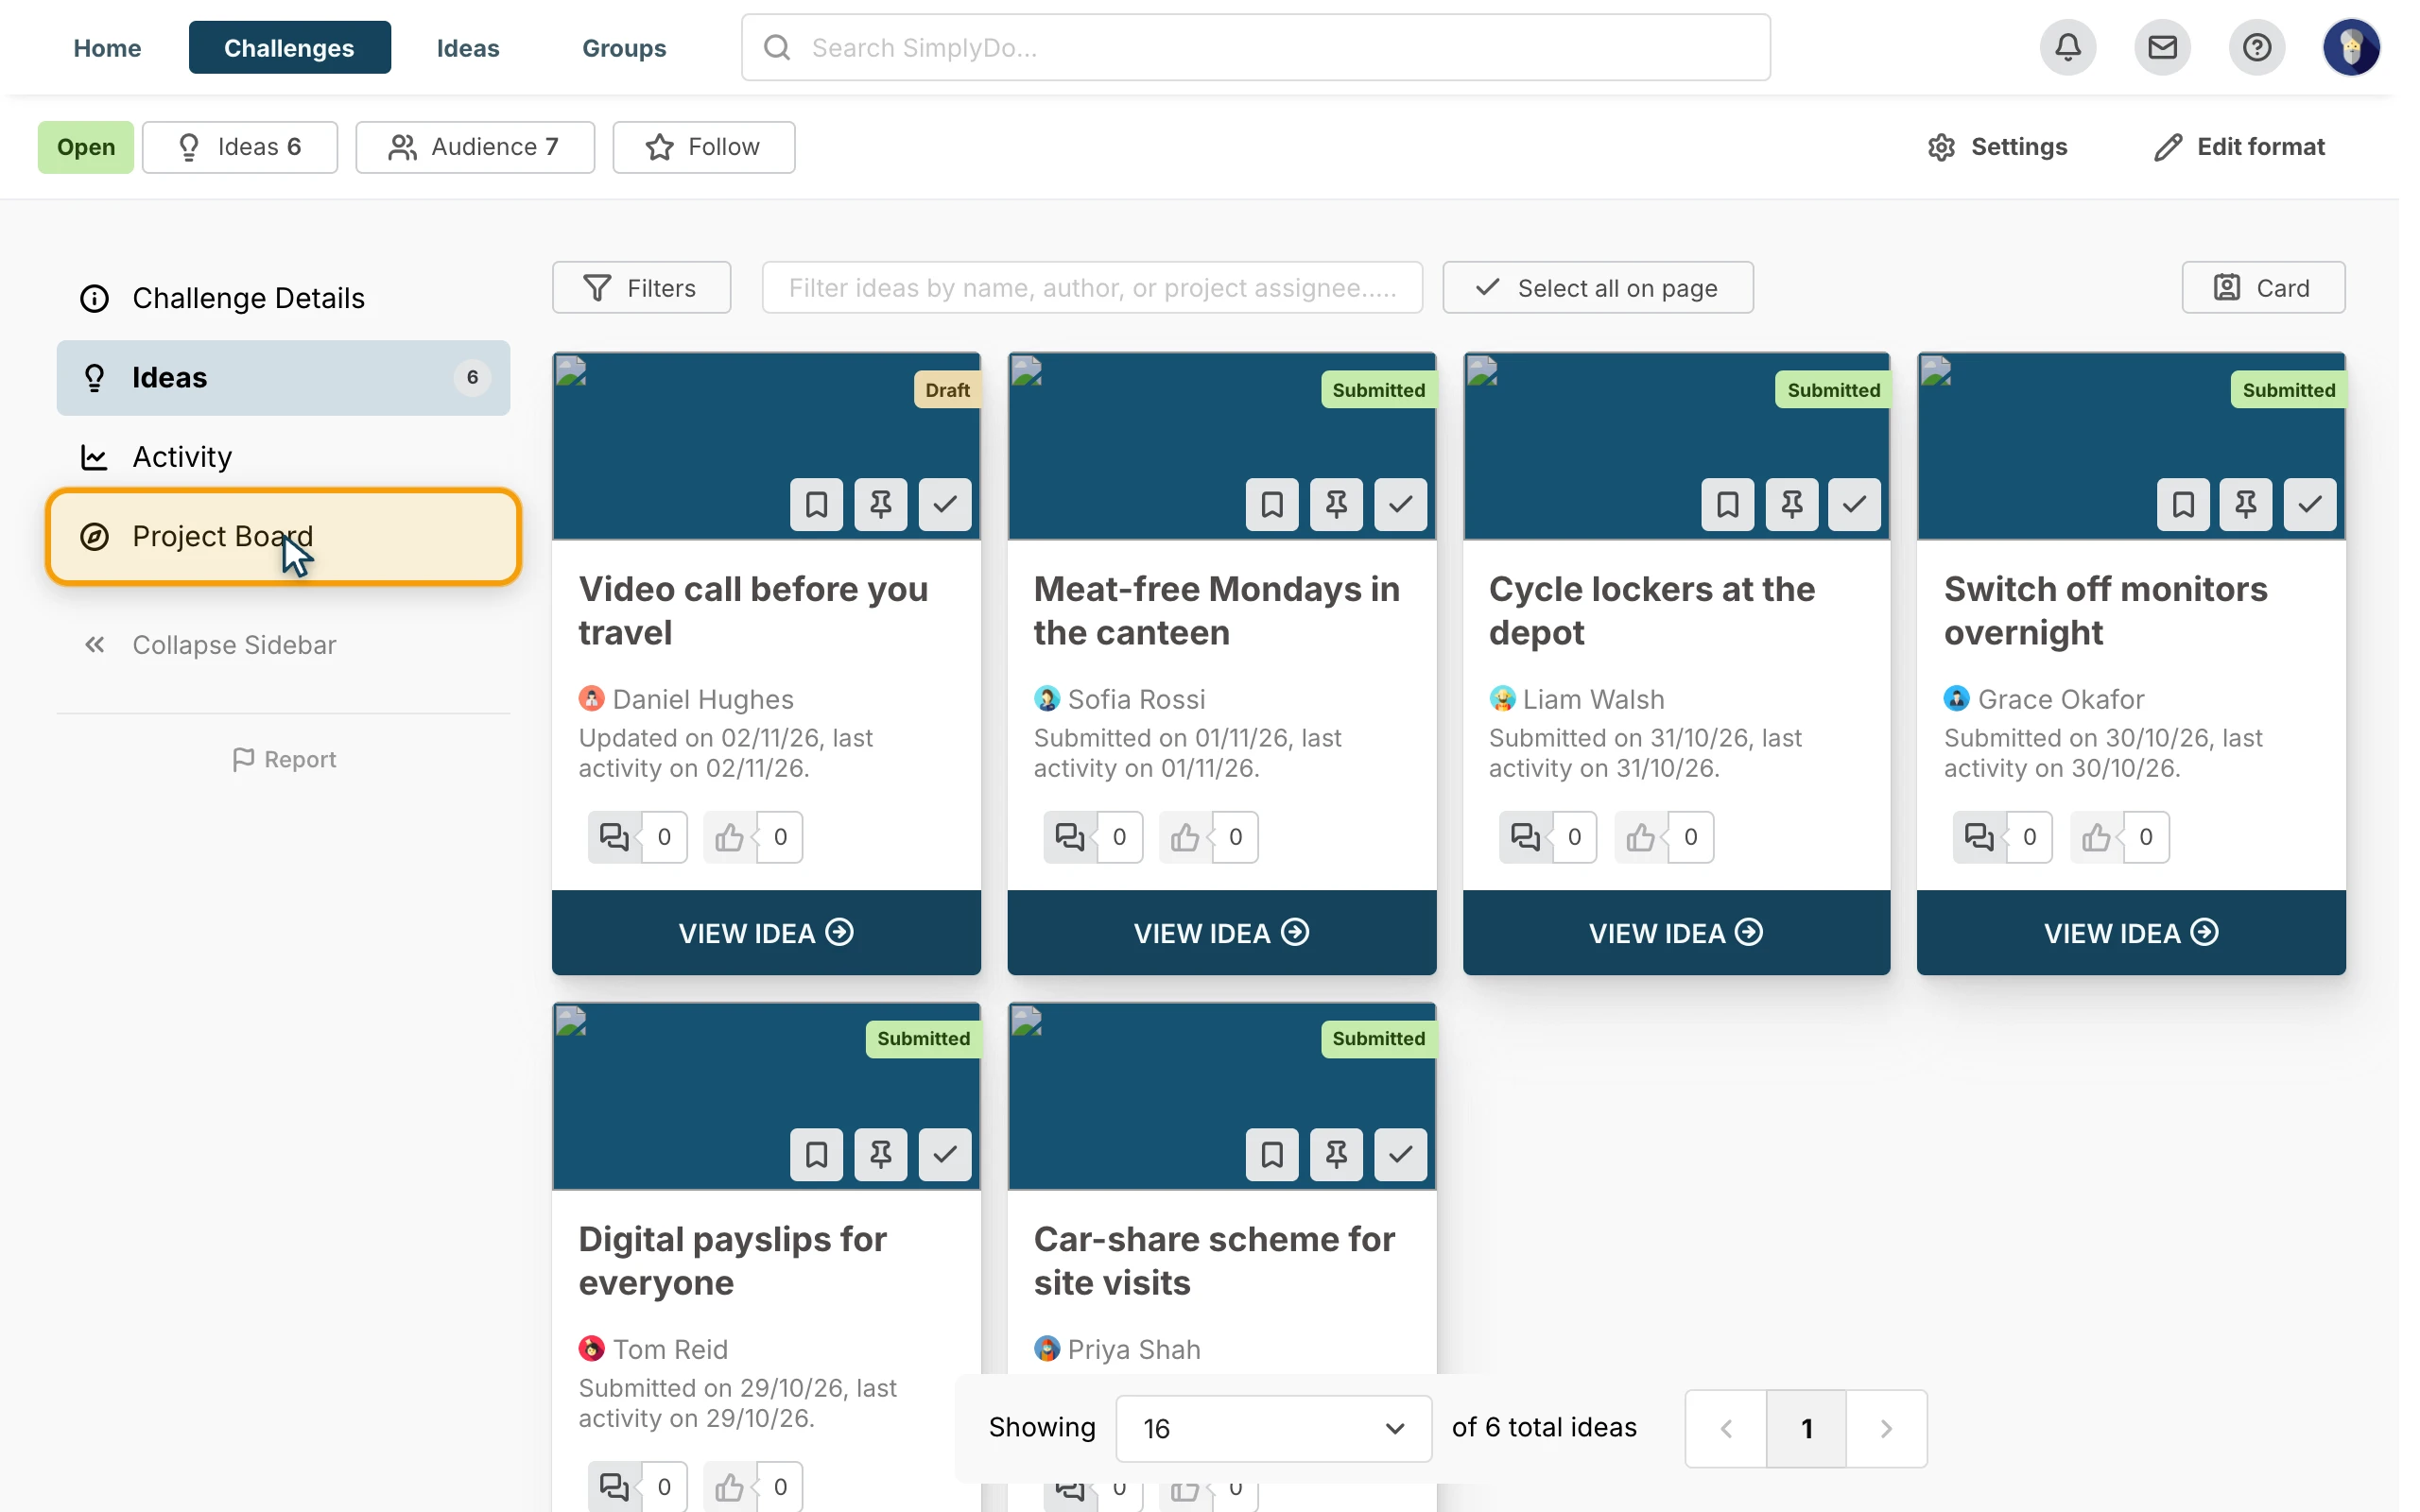
Task: Expand the Filters panel
Action: tap(641, 288)
